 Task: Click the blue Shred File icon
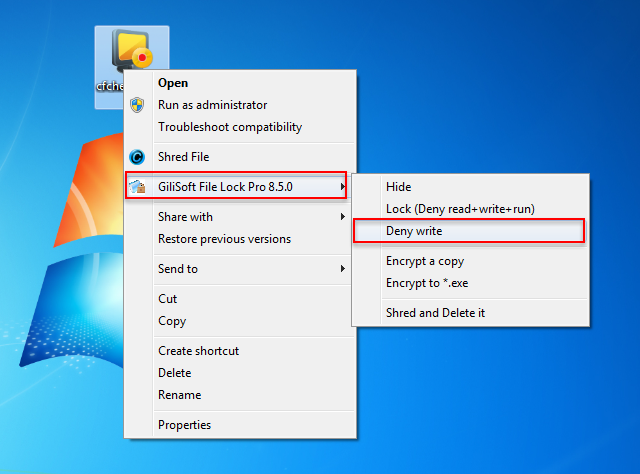pos(137,157)
